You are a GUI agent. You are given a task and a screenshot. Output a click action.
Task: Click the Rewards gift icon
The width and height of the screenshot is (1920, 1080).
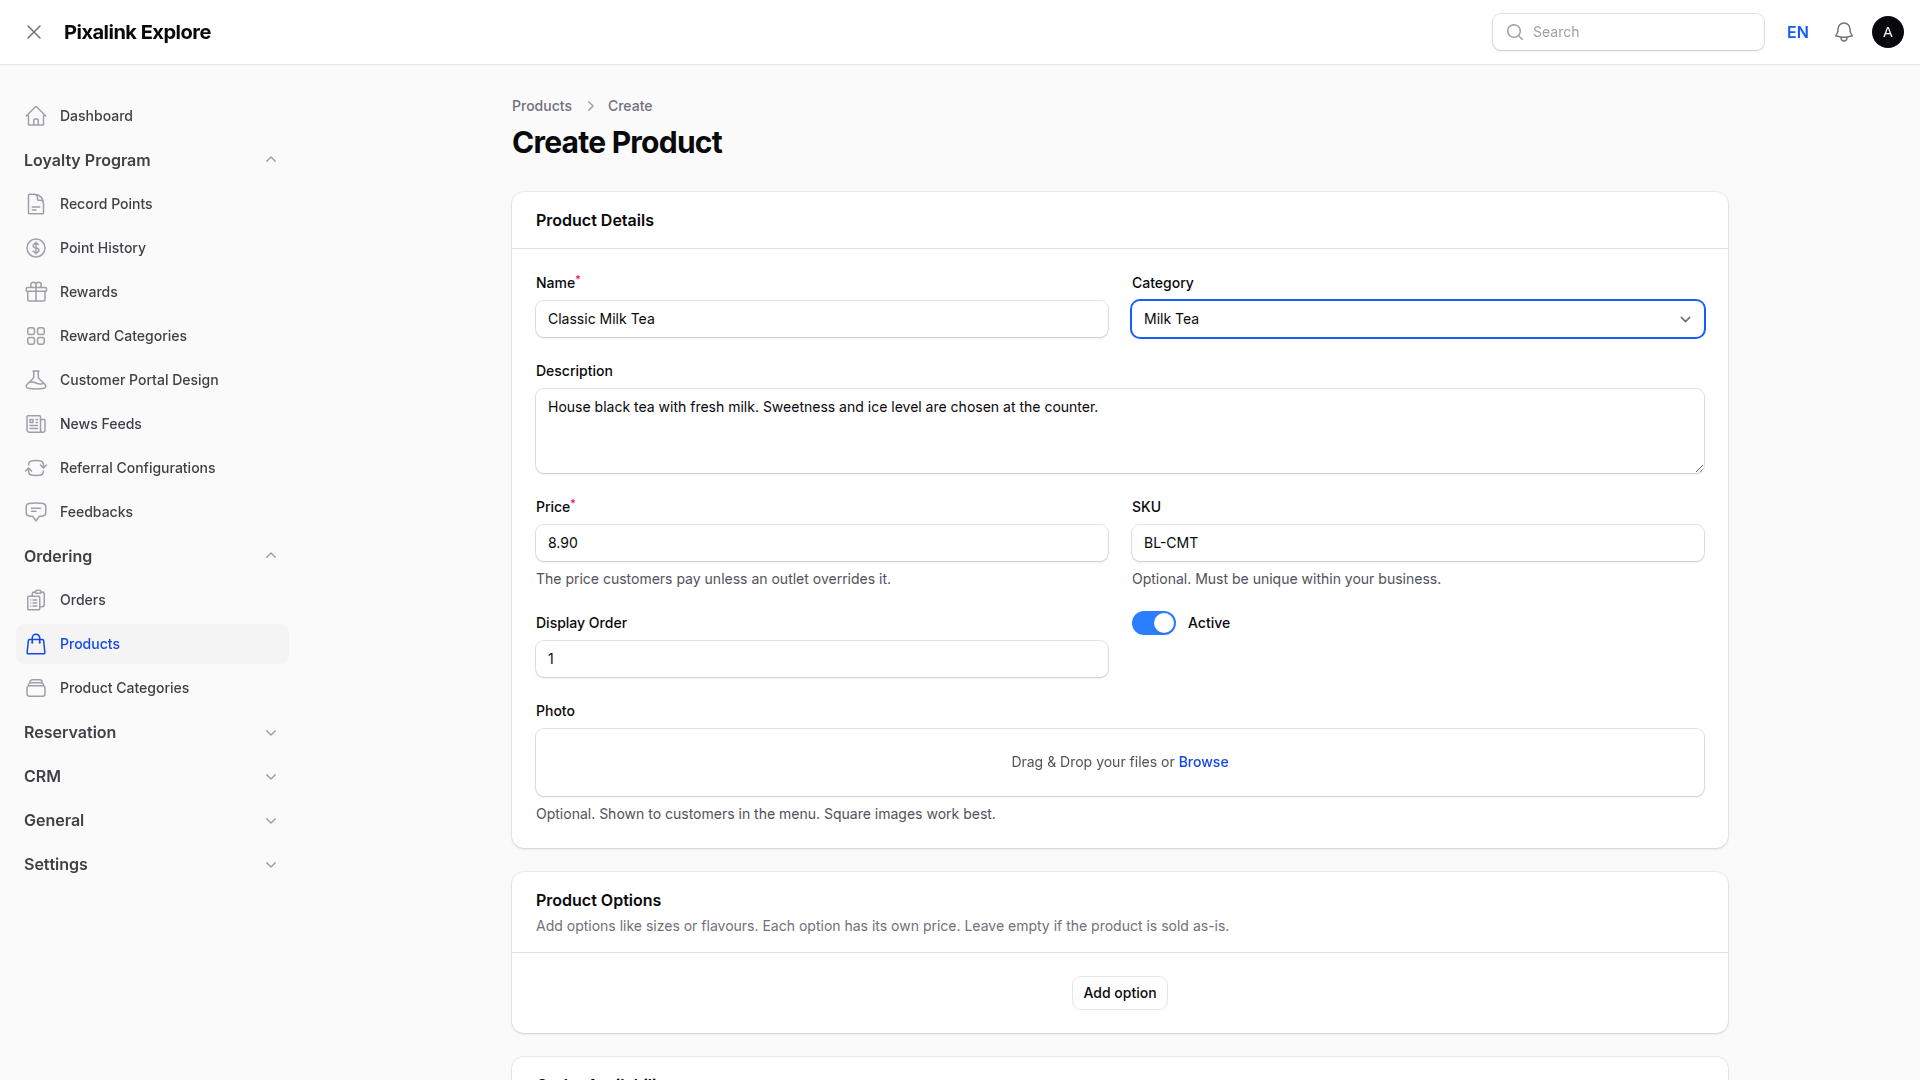click(x=36, y=292)
